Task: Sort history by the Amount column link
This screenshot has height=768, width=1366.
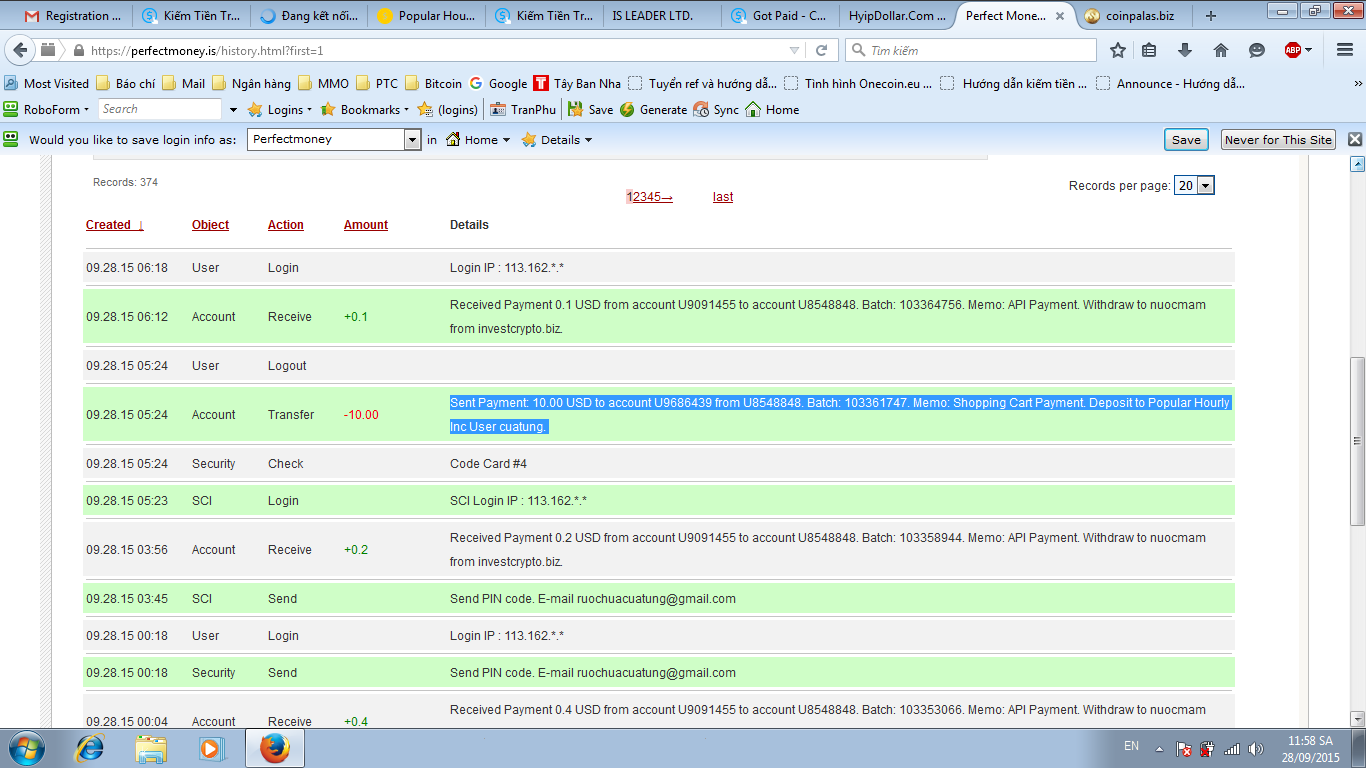Action: pyautogui.click(x=366, y=225)
